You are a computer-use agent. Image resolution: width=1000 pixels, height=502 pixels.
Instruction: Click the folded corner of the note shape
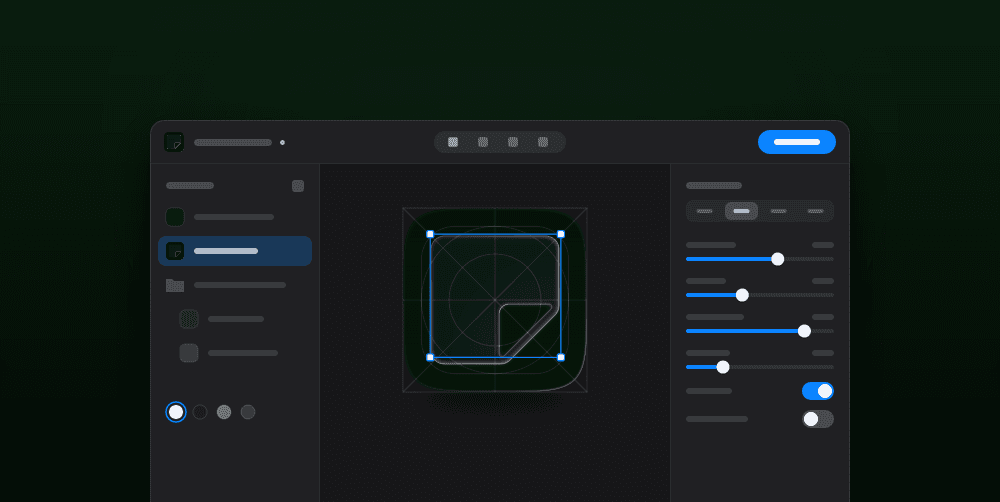[520, 325]
